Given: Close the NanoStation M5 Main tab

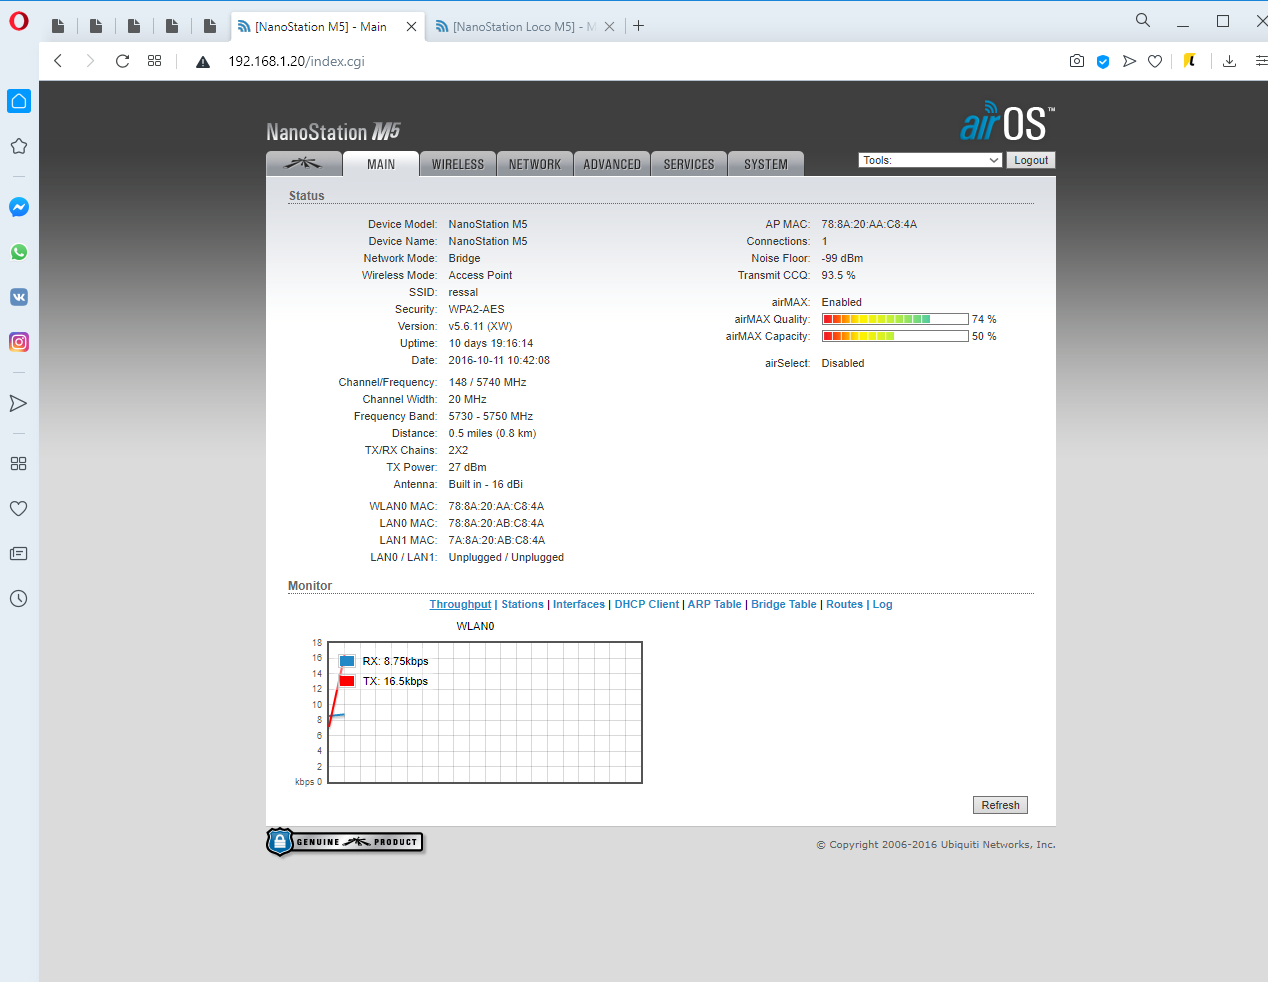Looking at the screenshot, I should click(411, 27).
